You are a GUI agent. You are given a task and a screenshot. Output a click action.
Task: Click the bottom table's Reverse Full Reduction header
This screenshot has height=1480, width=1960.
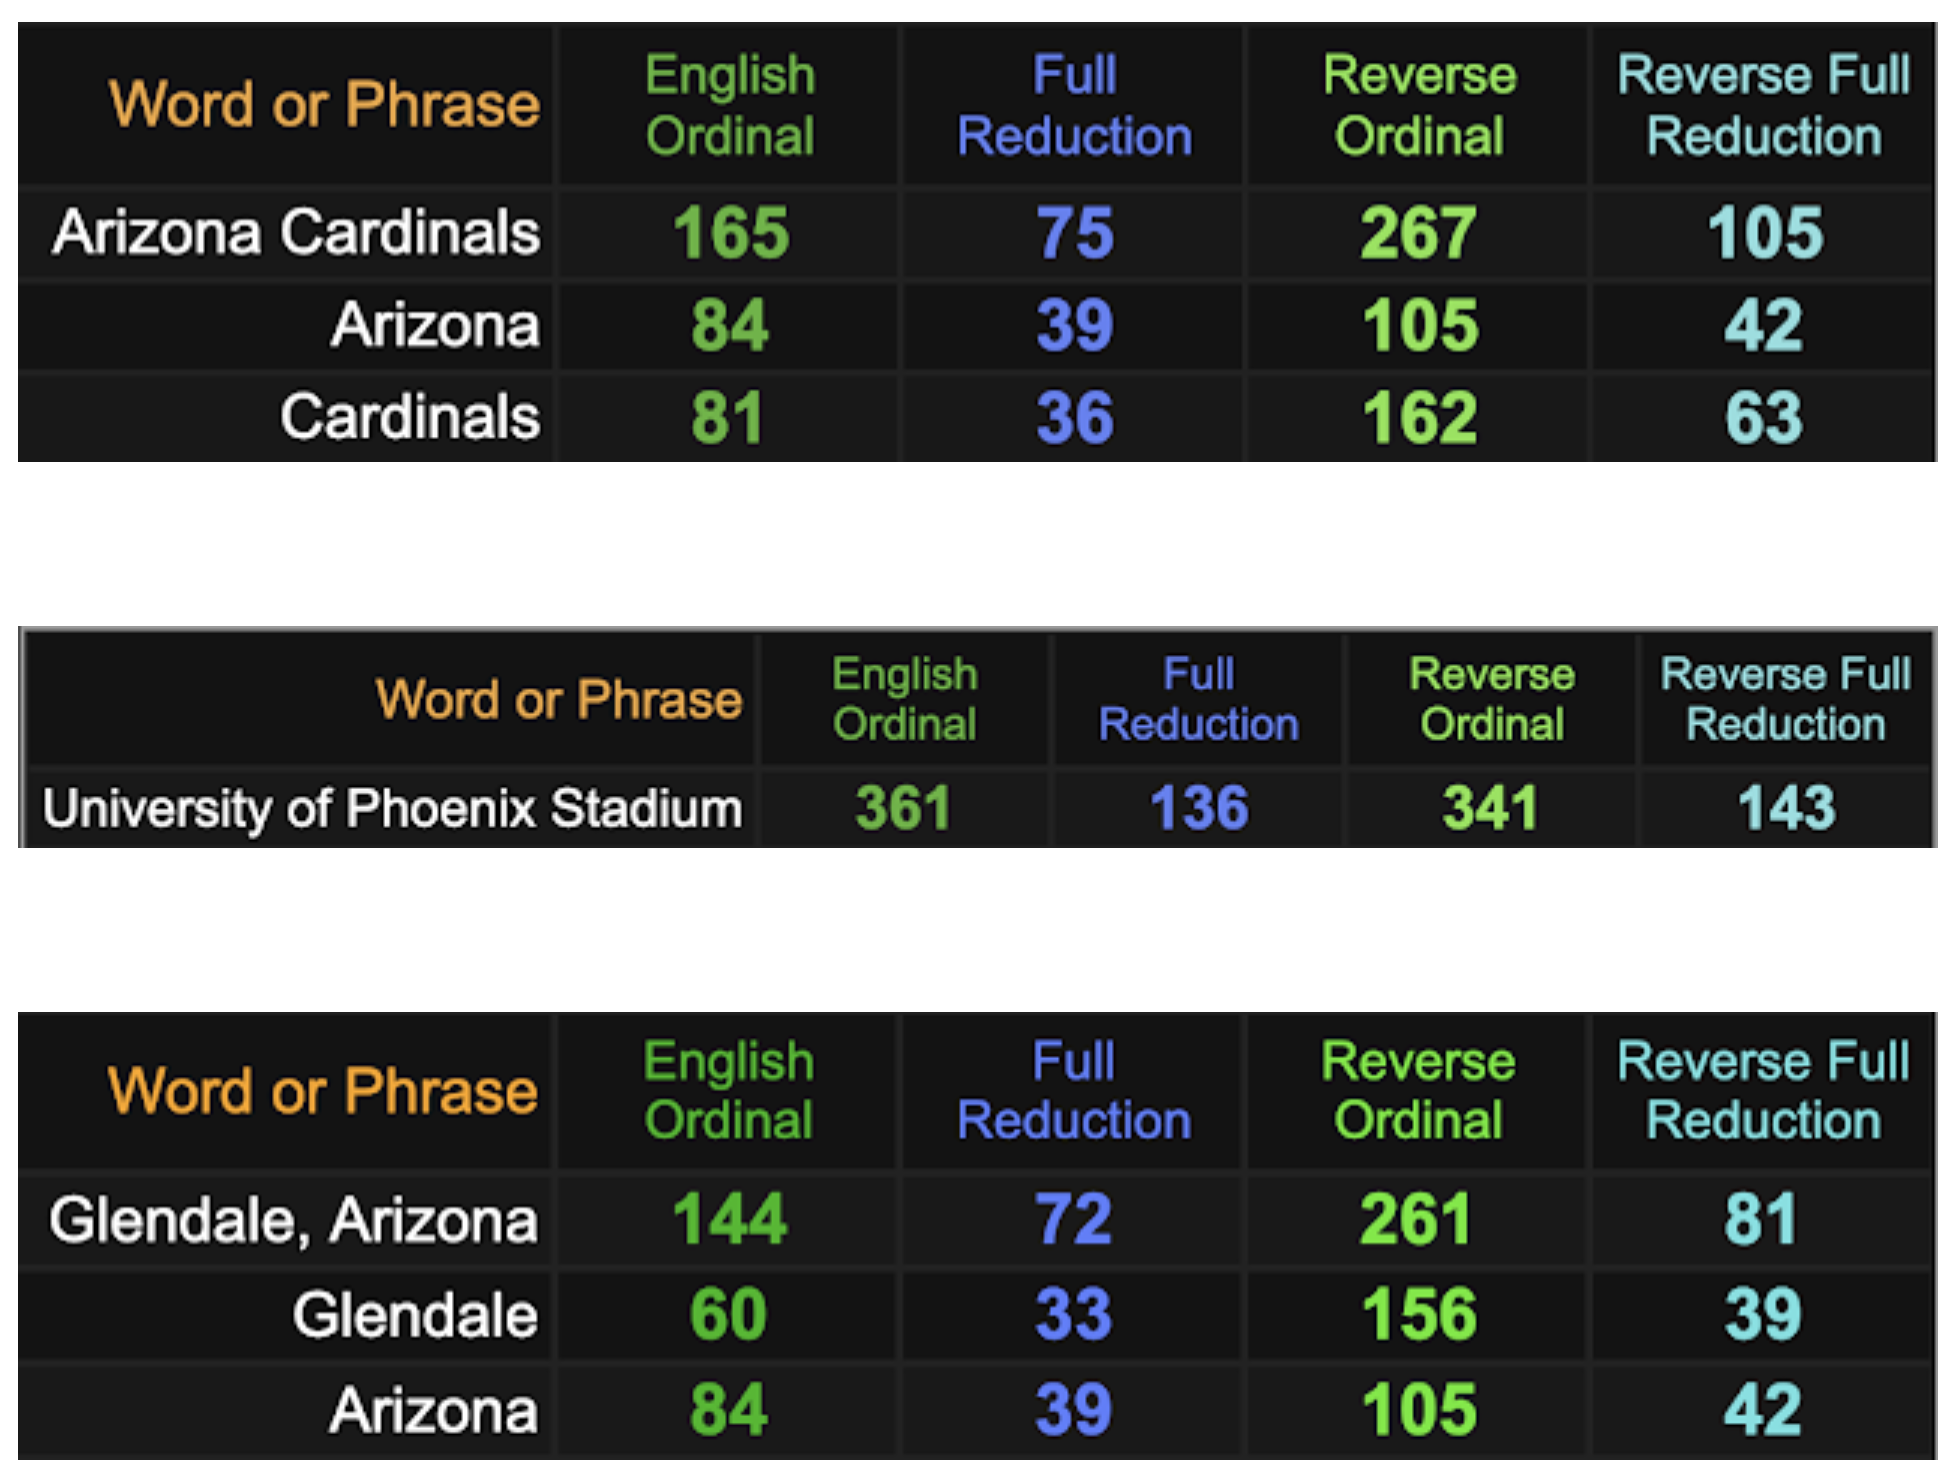pos(1764,1090)
